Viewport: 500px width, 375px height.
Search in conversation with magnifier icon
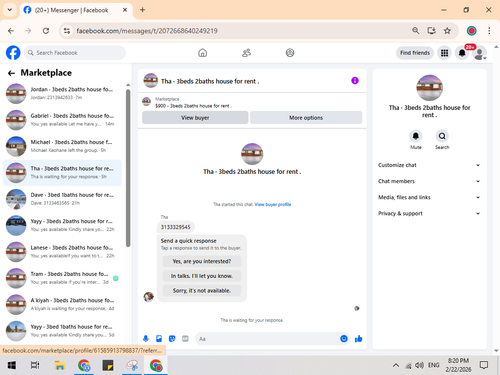tap(442, 136)
